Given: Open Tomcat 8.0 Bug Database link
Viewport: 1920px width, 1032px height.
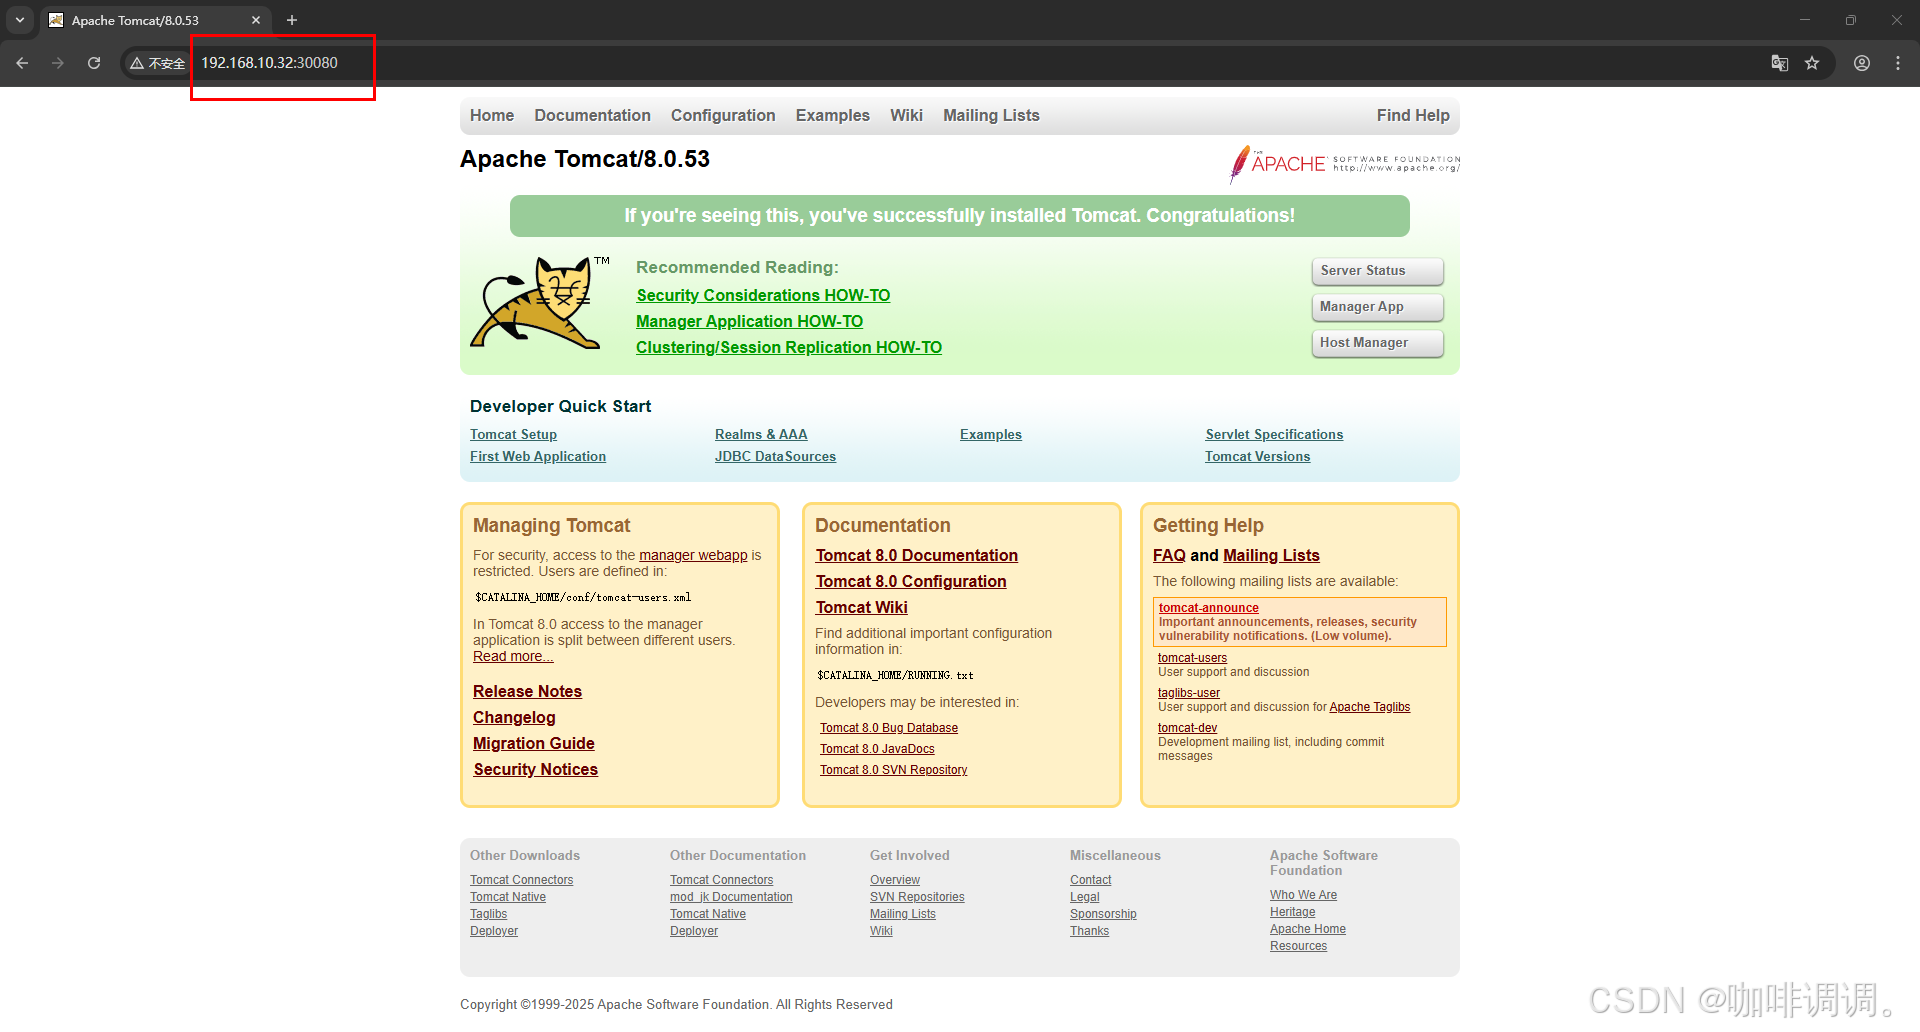Looking at the screenshot, I should tap(889, 729).
